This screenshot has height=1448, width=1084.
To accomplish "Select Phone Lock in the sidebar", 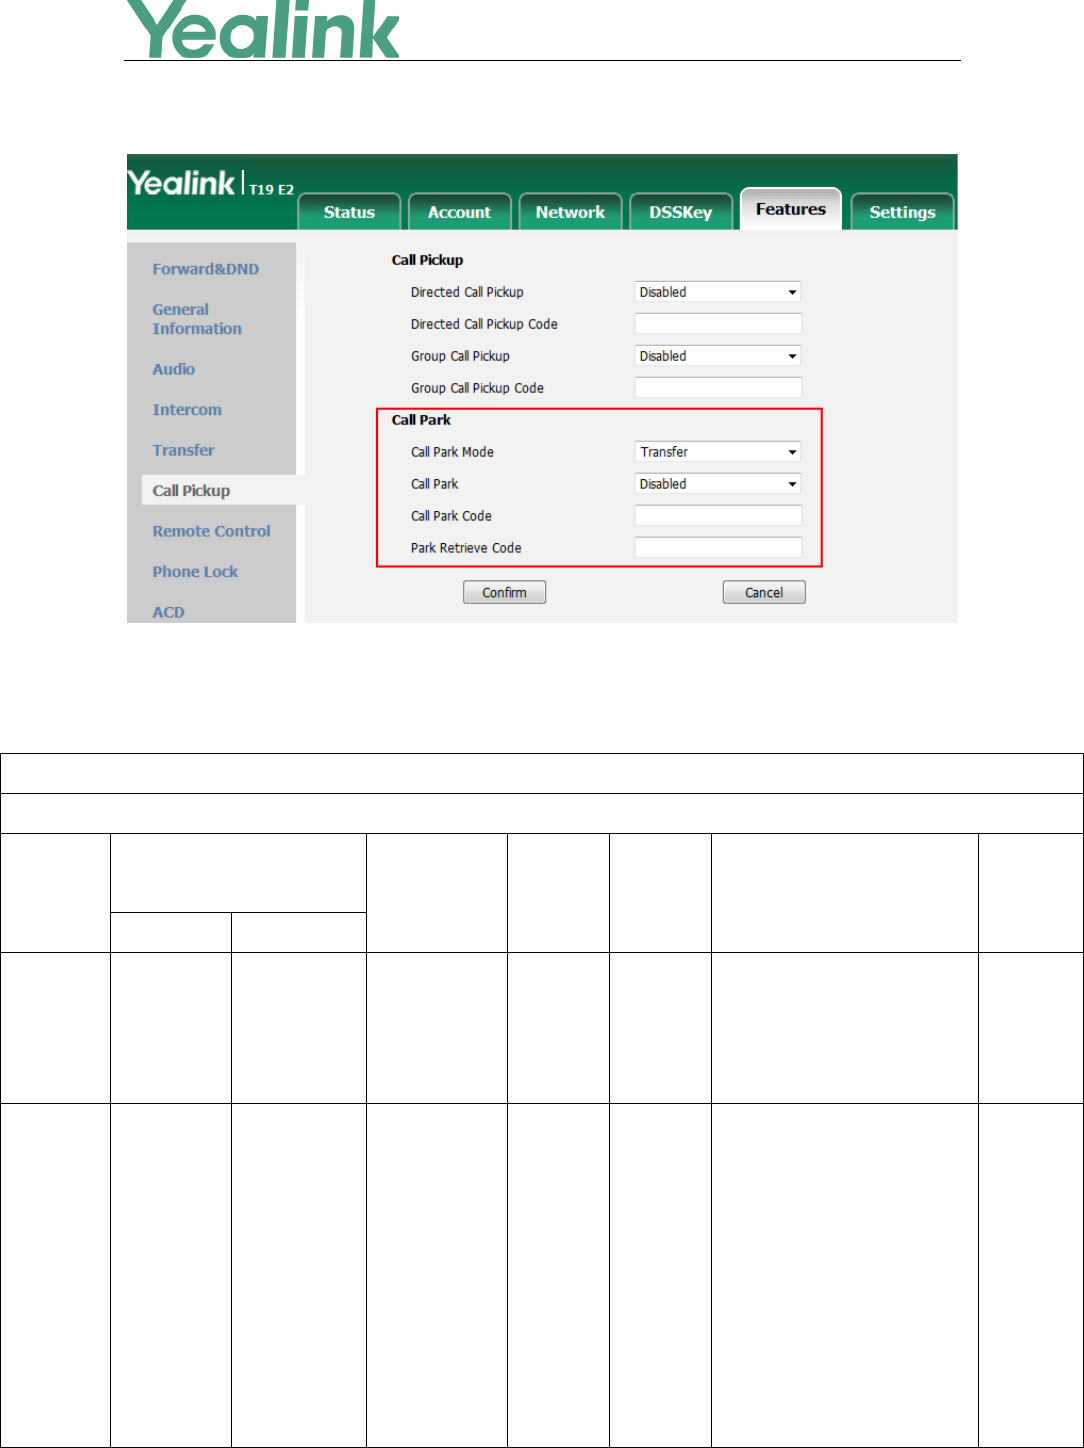I will coord(195,572).
